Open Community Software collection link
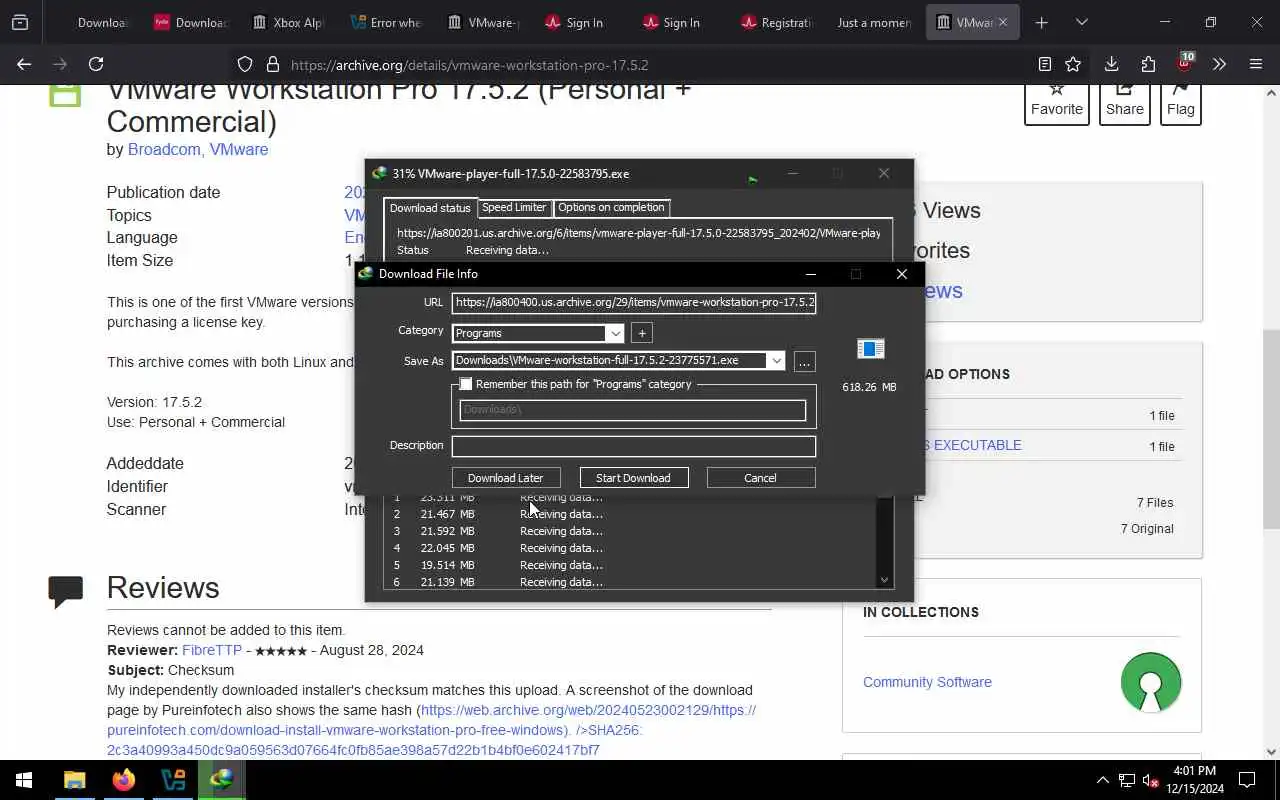 (927, 682)
